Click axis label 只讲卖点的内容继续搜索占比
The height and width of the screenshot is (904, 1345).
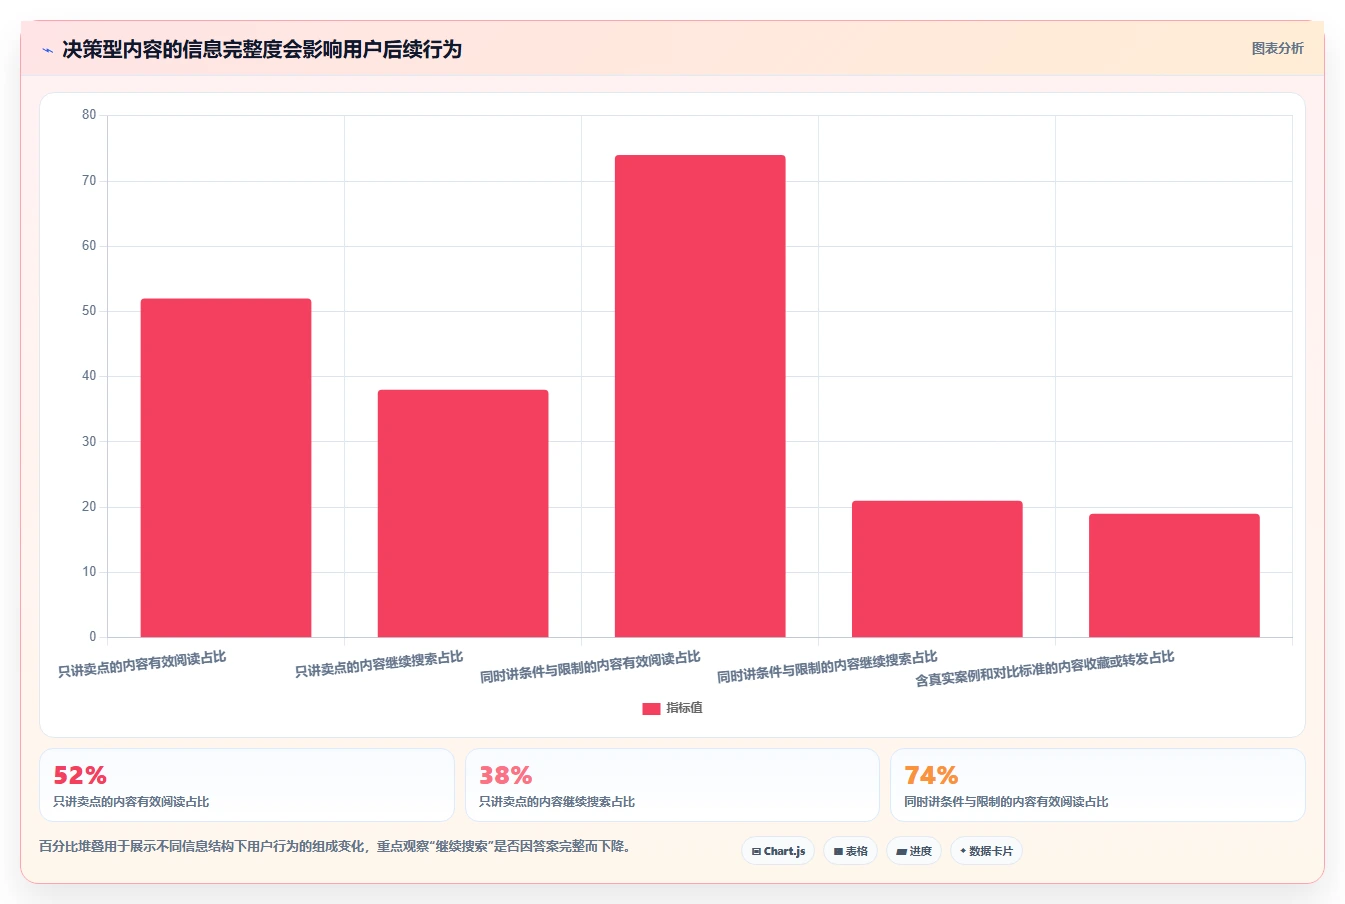[379, 664]
